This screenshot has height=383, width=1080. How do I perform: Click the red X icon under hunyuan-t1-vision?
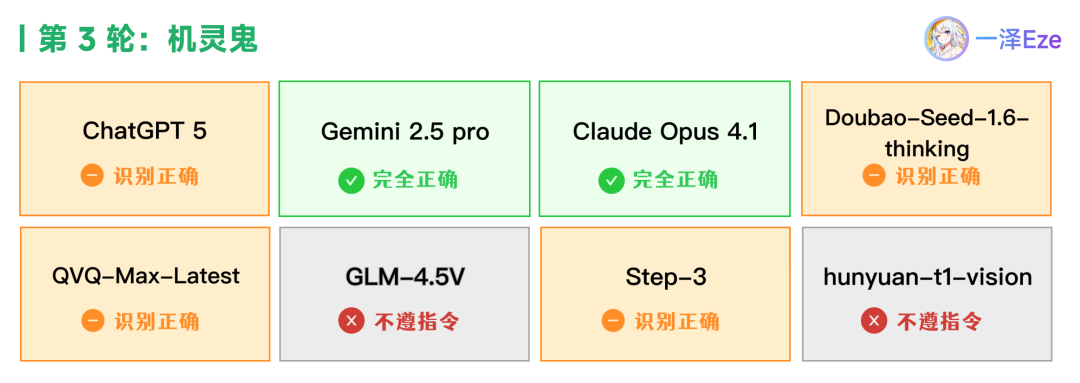coord(874,321)
